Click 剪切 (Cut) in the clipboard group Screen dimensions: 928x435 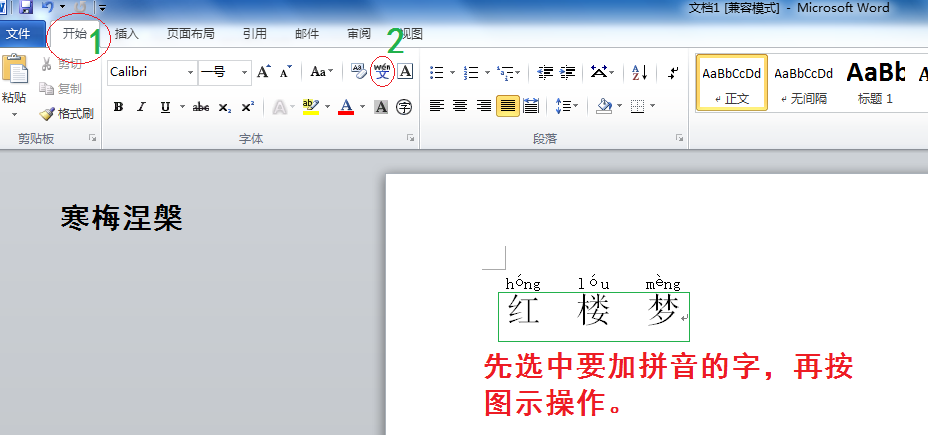(x=61, y=64)
